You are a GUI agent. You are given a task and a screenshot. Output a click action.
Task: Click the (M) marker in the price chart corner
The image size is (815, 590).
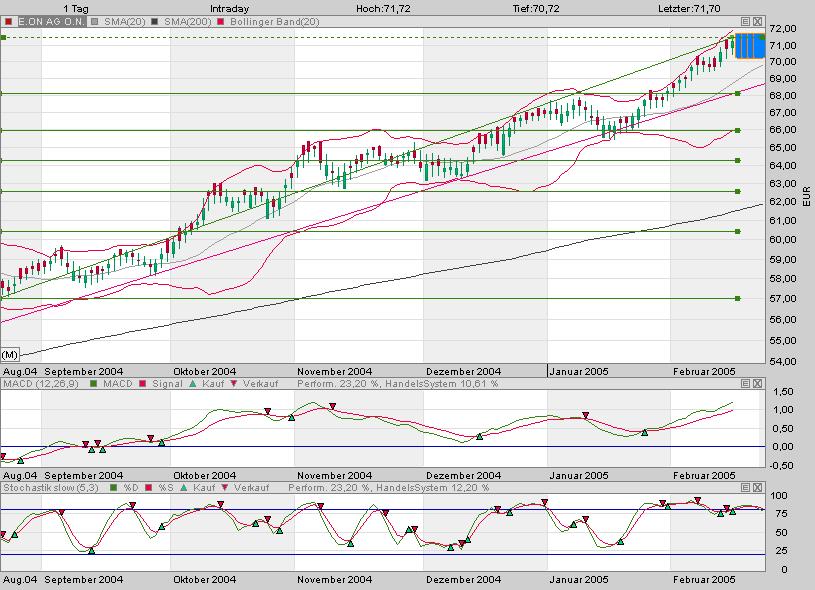coord(10,355)
